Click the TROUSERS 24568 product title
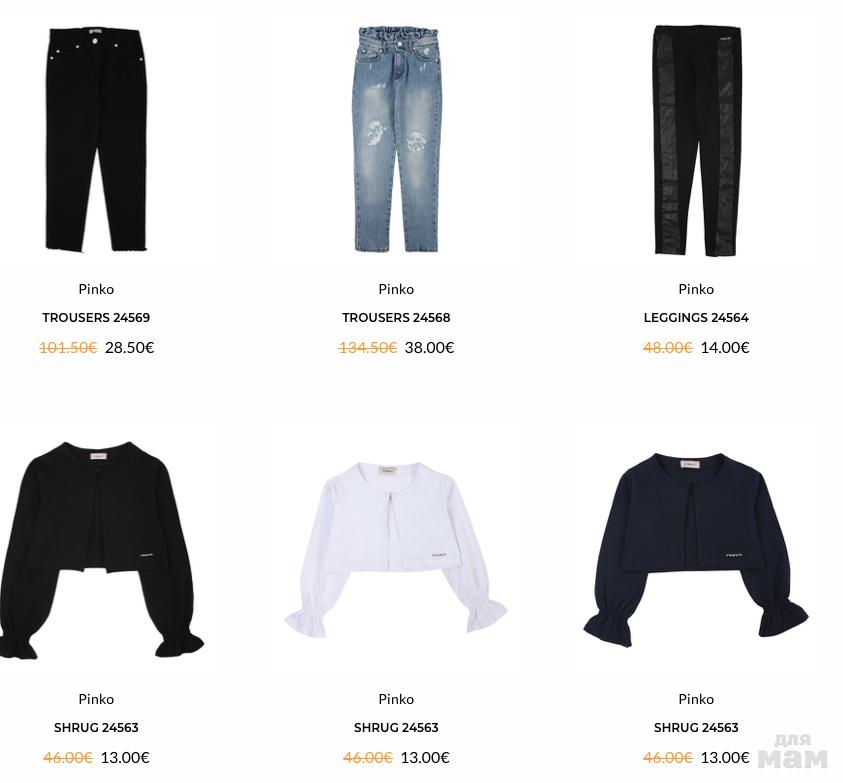This screenshot has width=843, height=783. pos(396,318)
